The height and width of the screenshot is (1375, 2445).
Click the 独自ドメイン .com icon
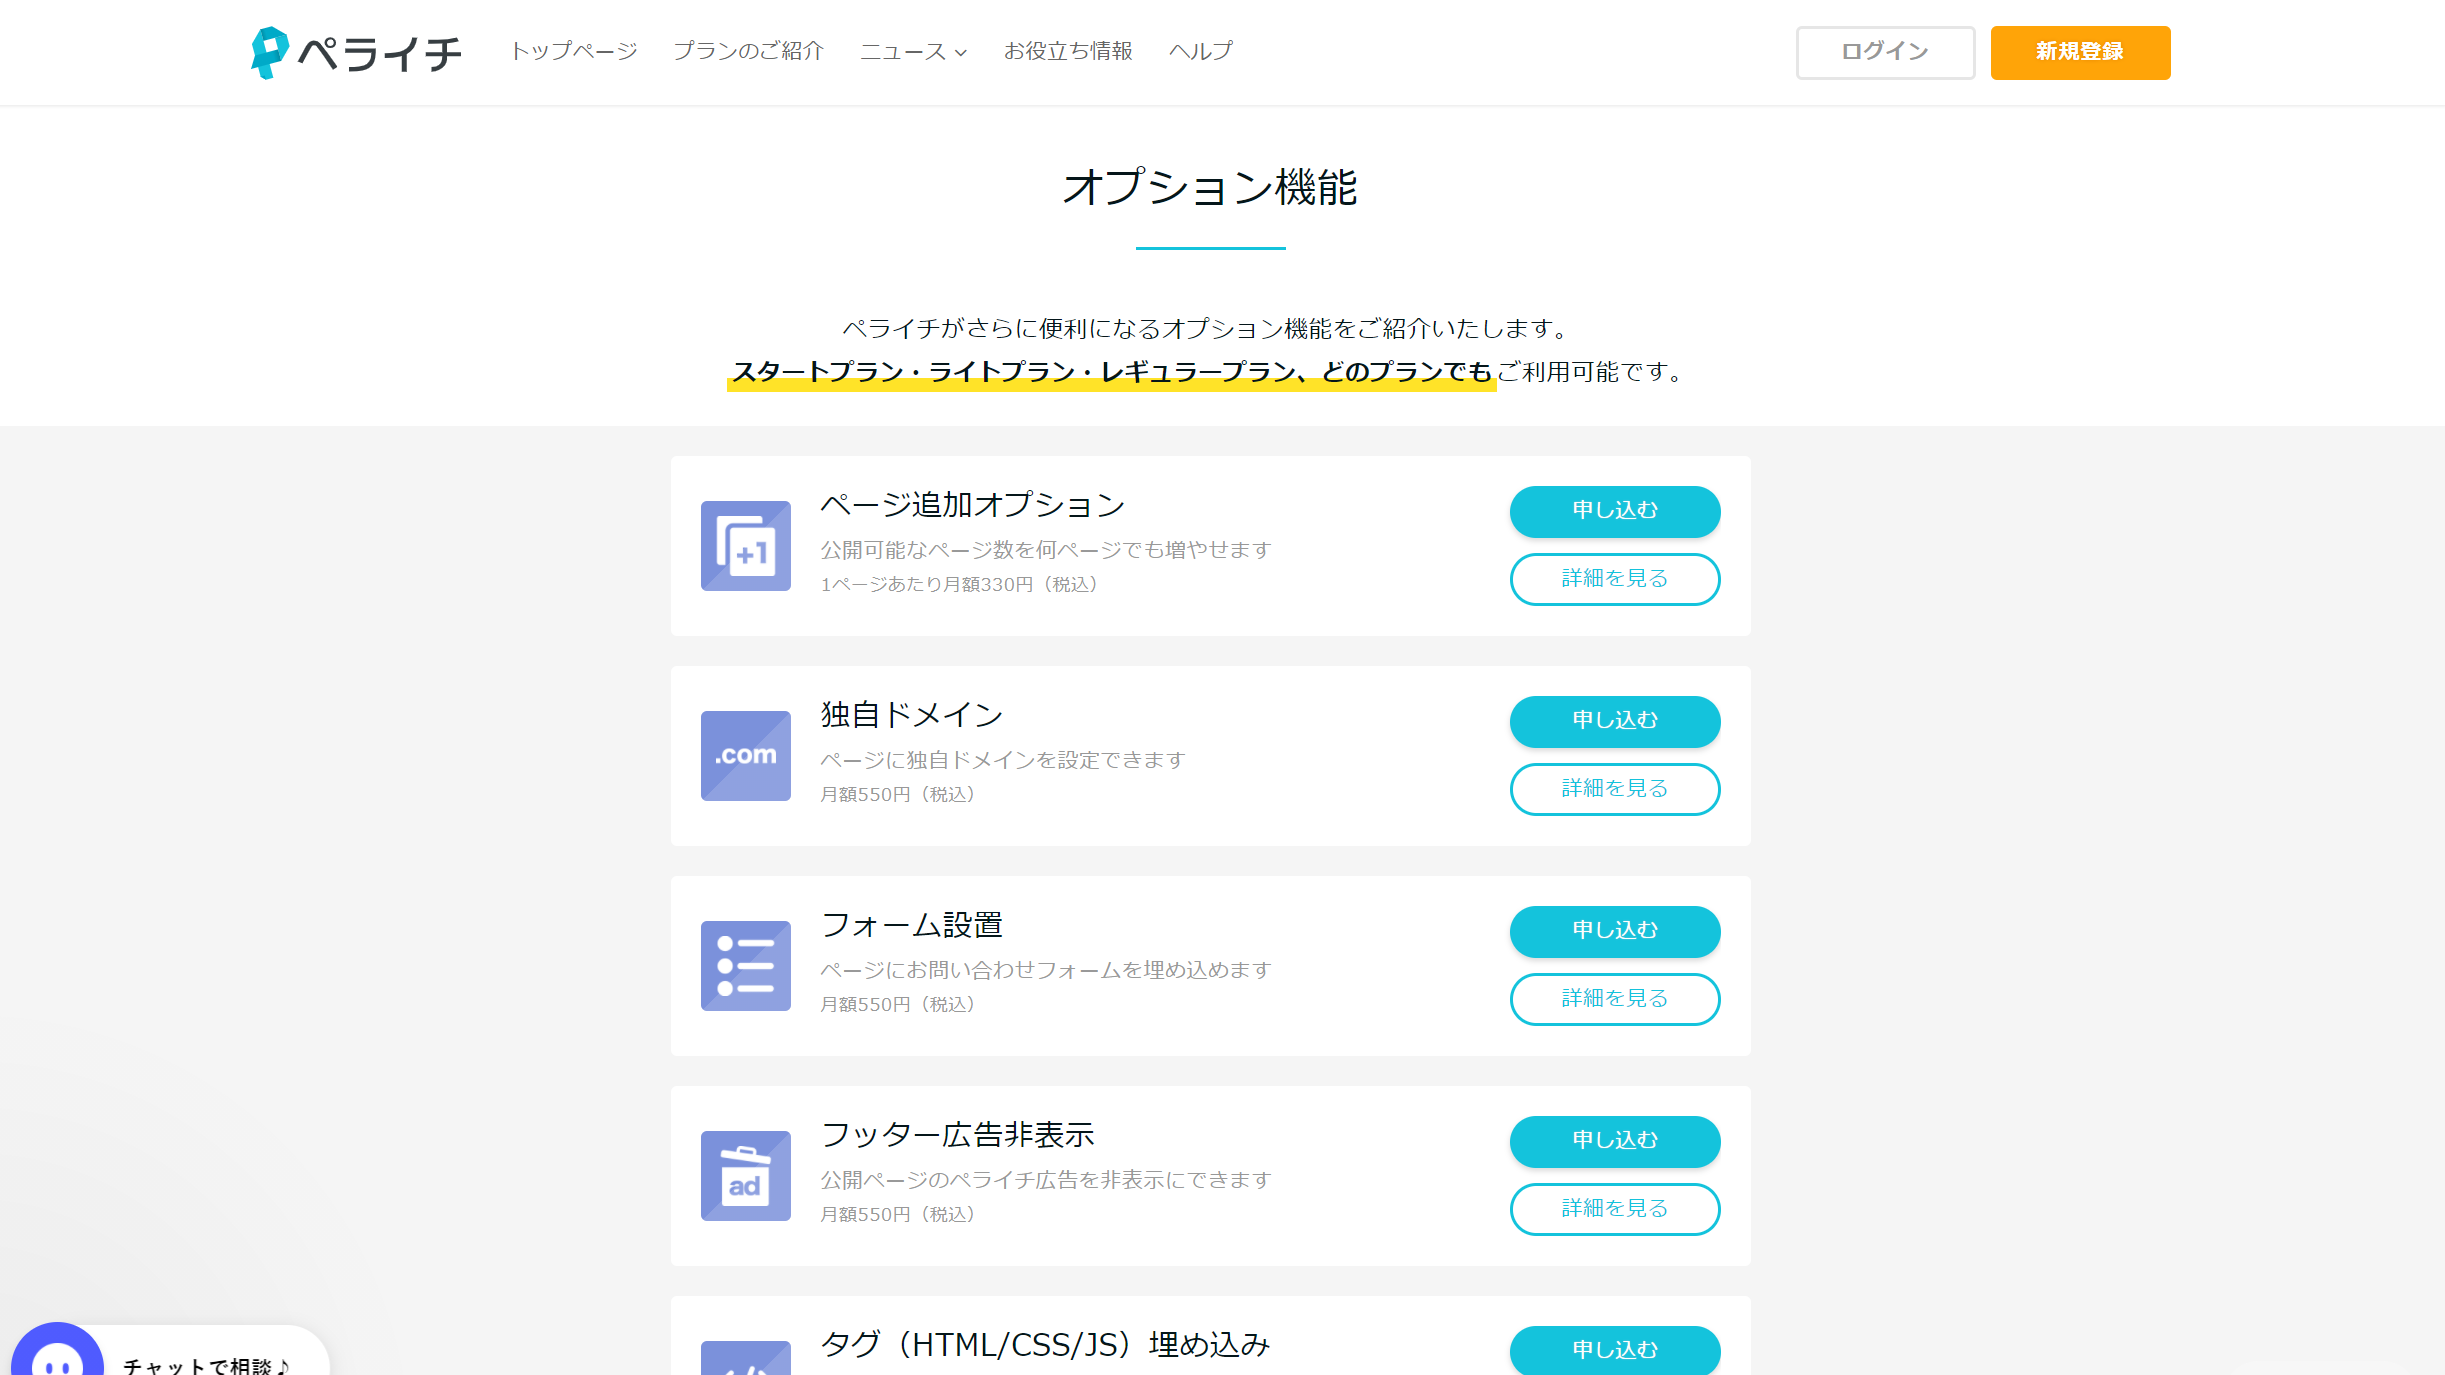pos(746,756)
